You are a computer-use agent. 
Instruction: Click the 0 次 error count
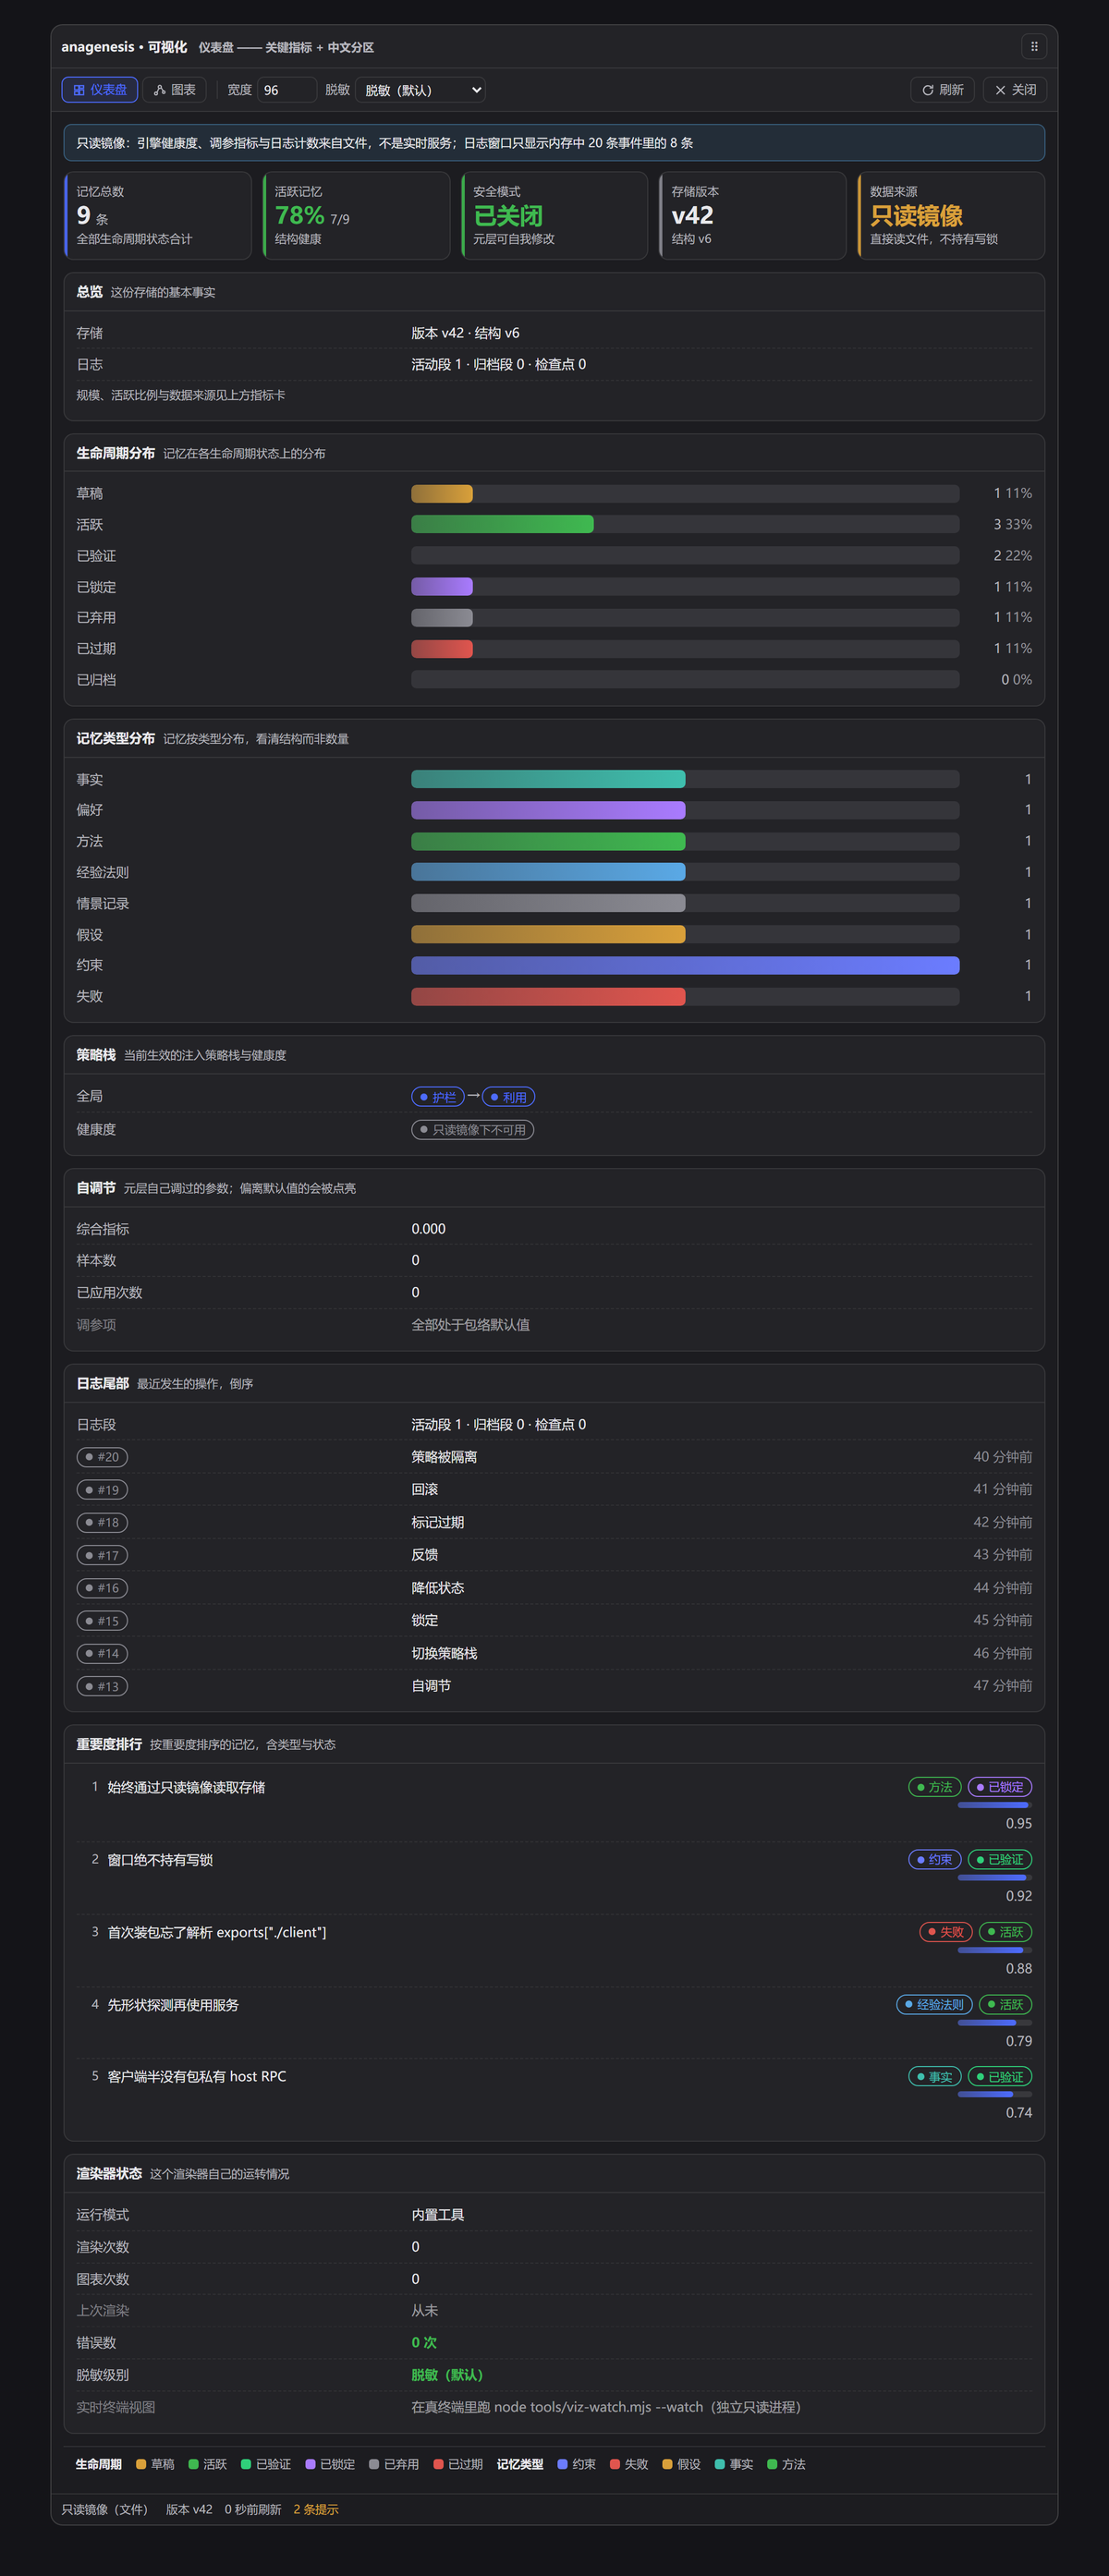(x=424, y=2343)
